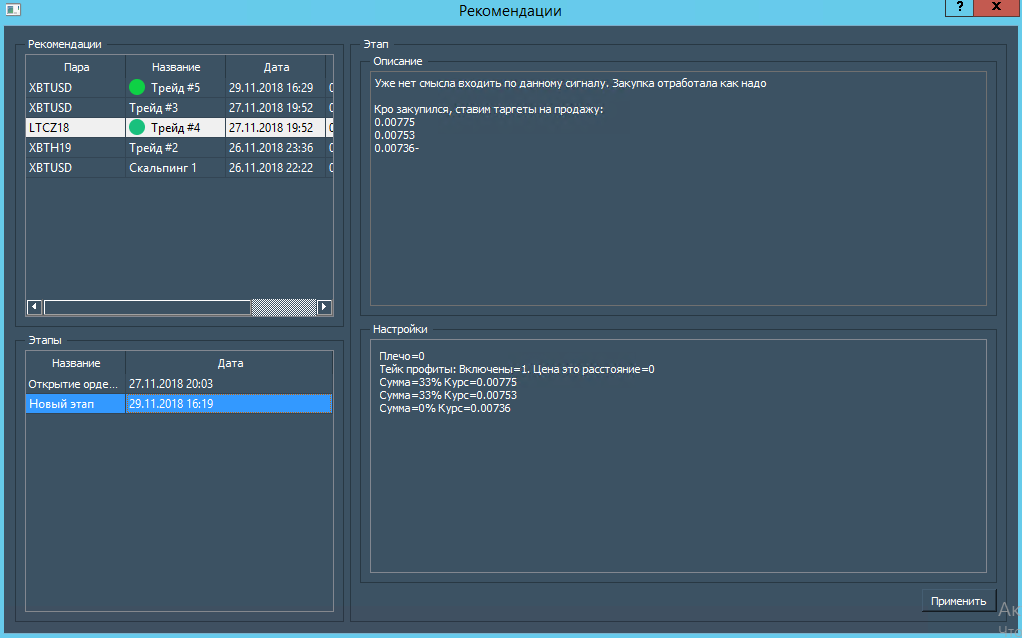Click right arrow of recommendations horizontal scrollbar
The width and height of the screenshot is (1022, 638).
(x=323, y=307)
